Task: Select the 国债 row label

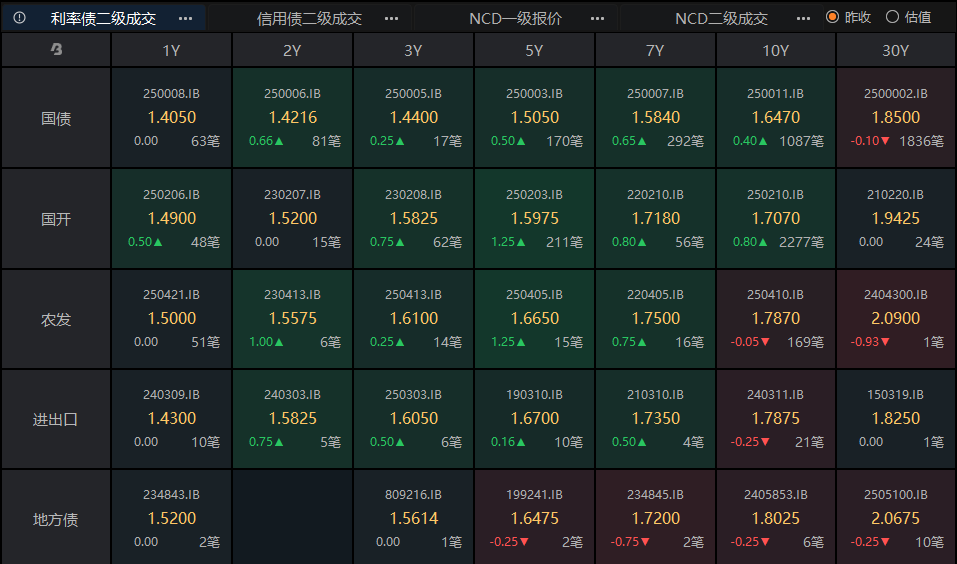Action: (56, 118)
